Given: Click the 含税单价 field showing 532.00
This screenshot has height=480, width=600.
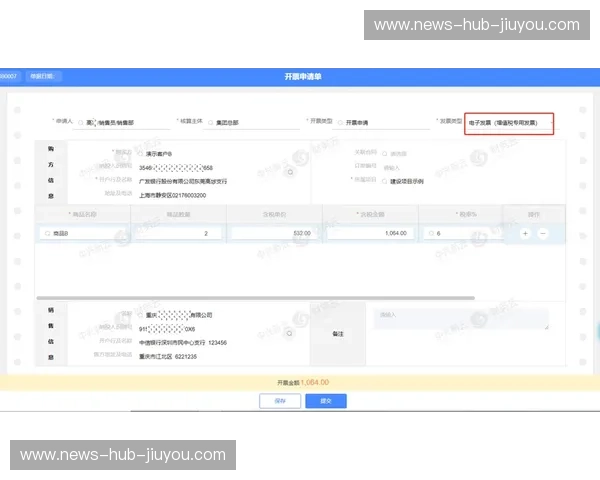Looking at the screenshot, I should pyautogui.click(x=272, y=232).
